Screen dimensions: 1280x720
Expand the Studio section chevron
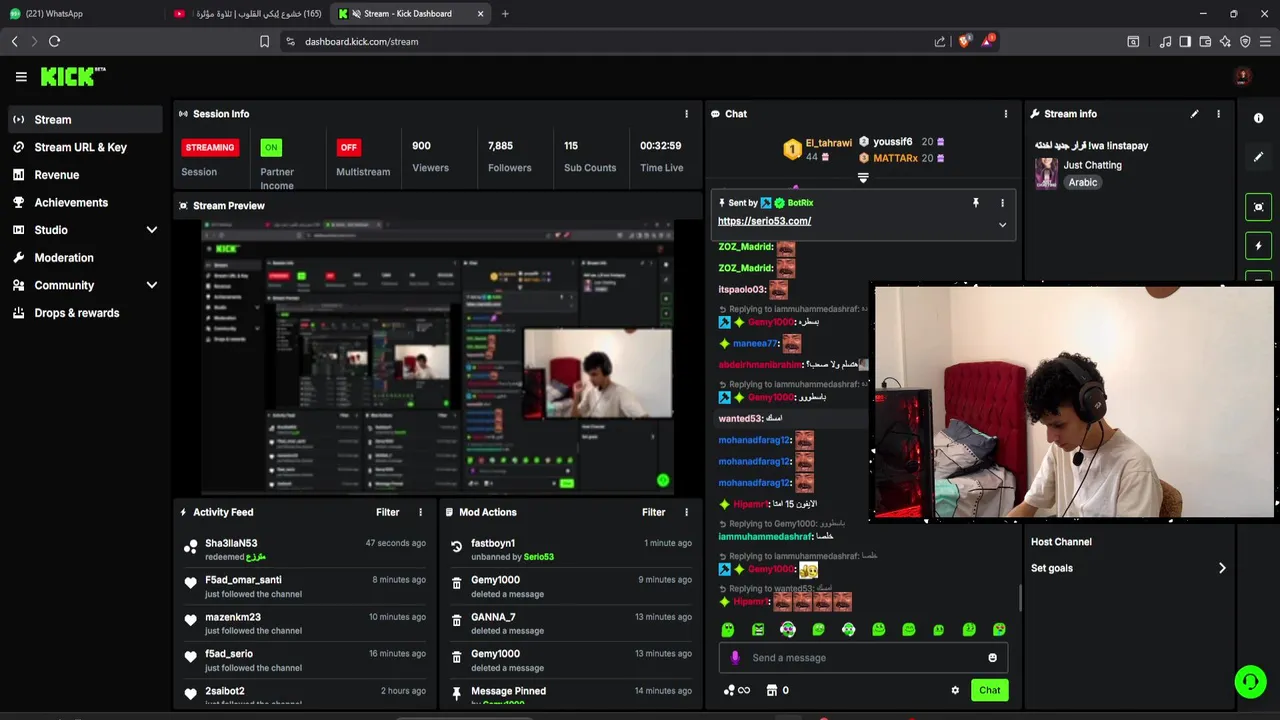pyautogui.click(x=152, y=230)
